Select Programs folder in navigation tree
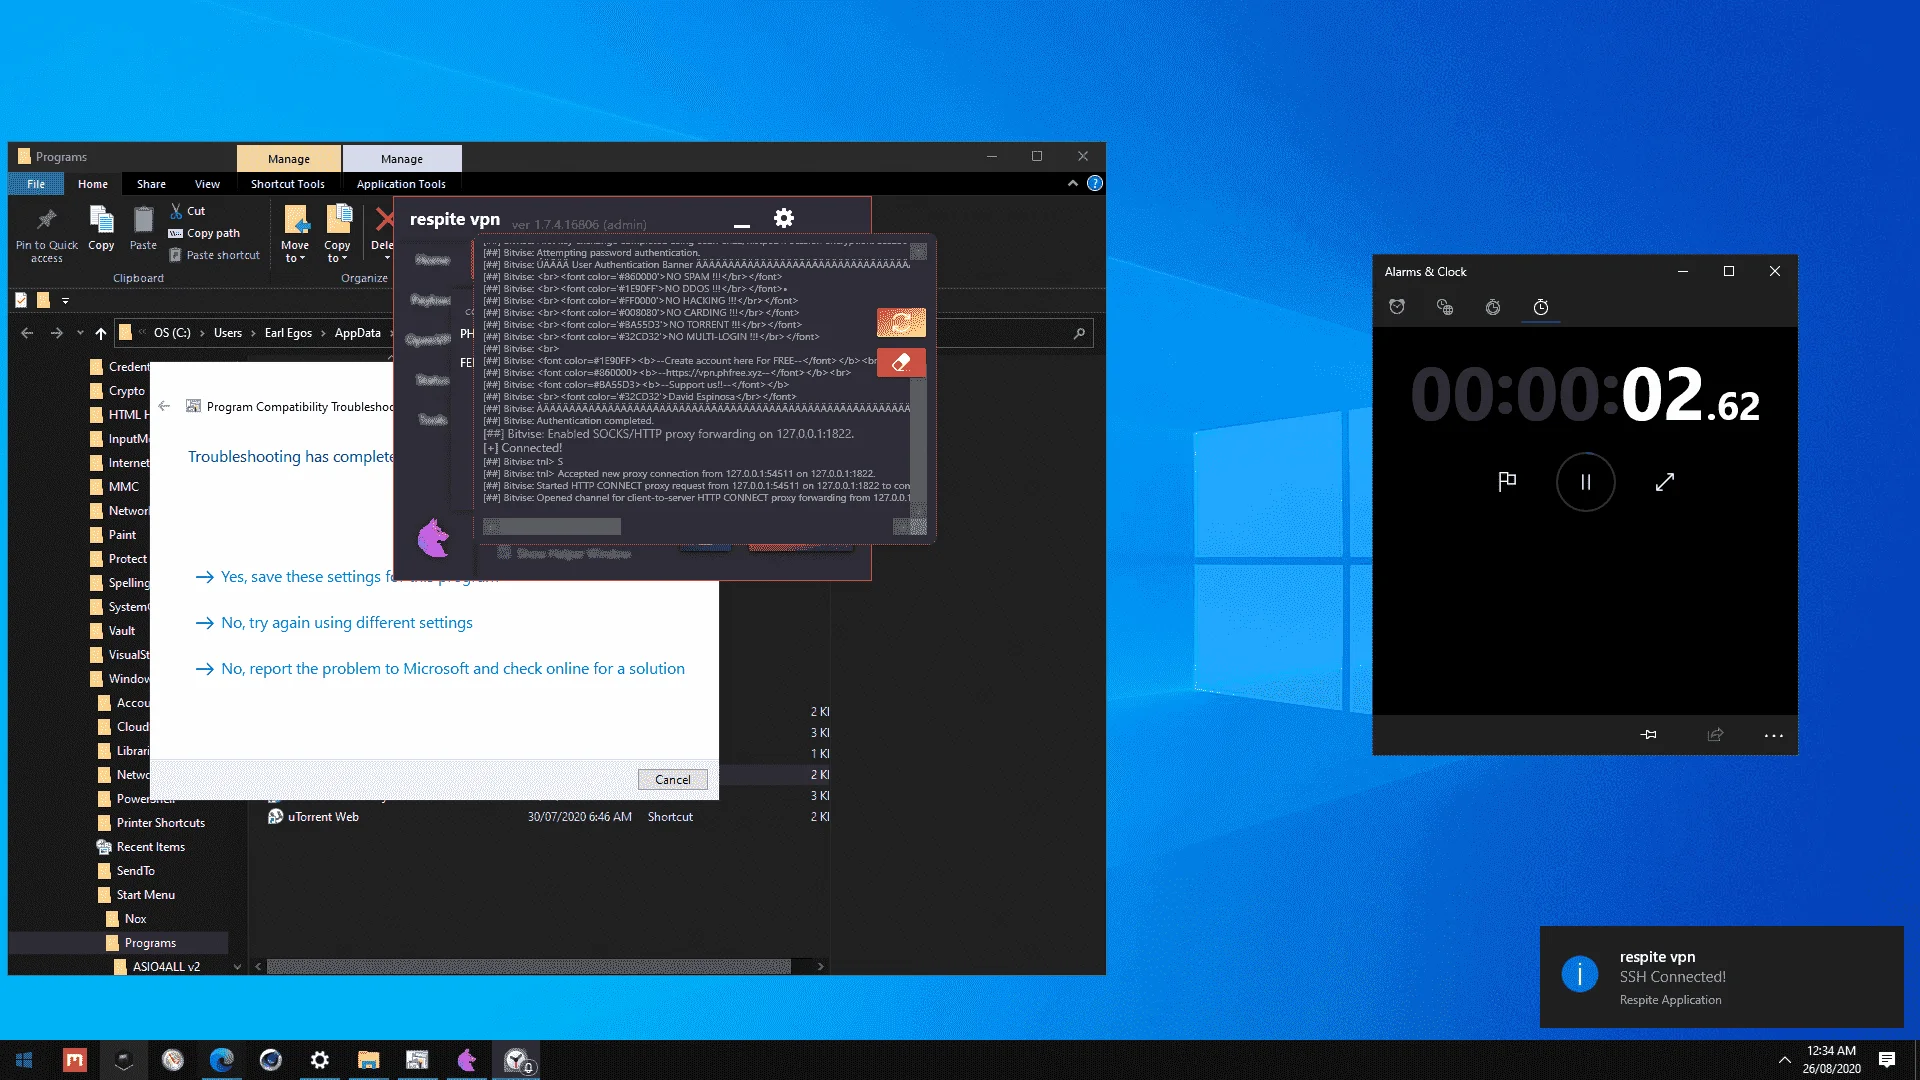1920x1080 pixels. tap(150, 943)
